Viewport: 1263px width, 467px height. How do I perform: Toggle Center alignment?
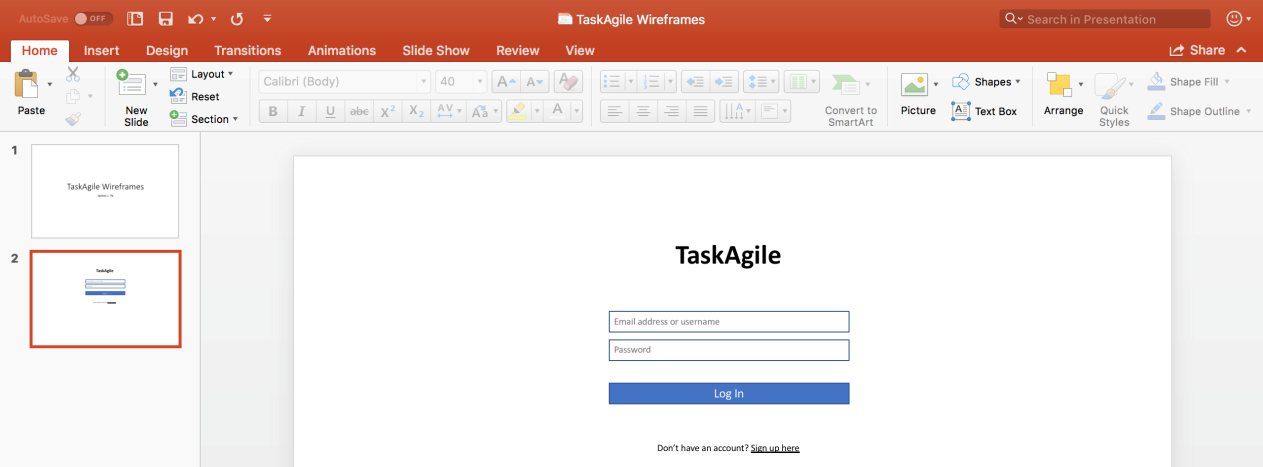(x=643, y=111)
